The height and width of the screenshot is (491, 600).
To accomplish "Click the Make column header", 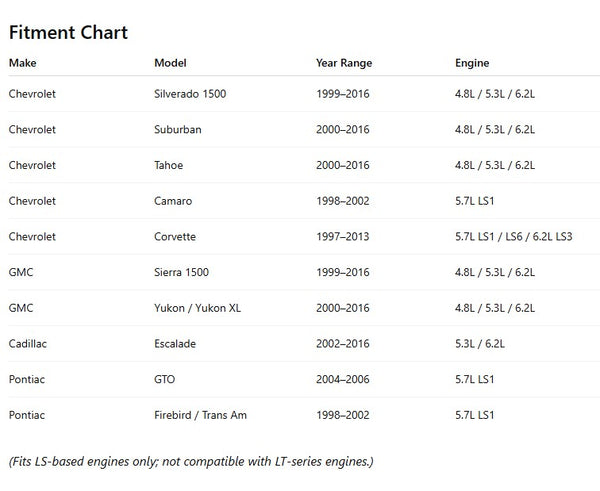I will pos(21,63).
